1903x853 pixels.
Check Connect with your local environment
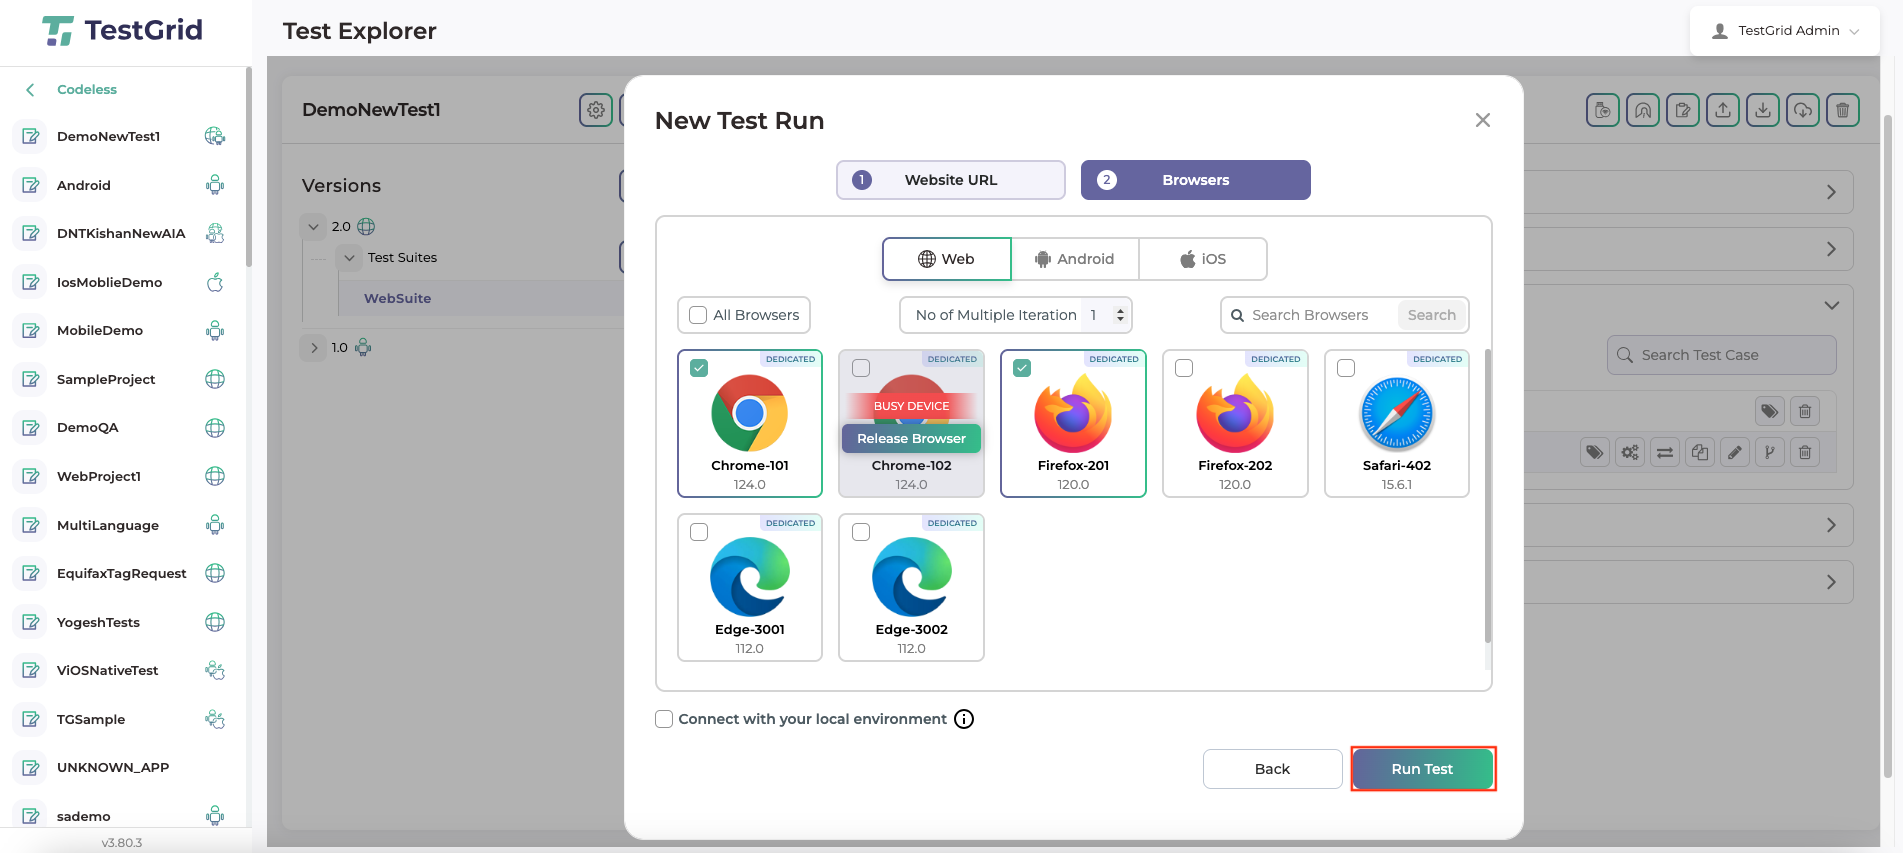[x=664, y=719]
